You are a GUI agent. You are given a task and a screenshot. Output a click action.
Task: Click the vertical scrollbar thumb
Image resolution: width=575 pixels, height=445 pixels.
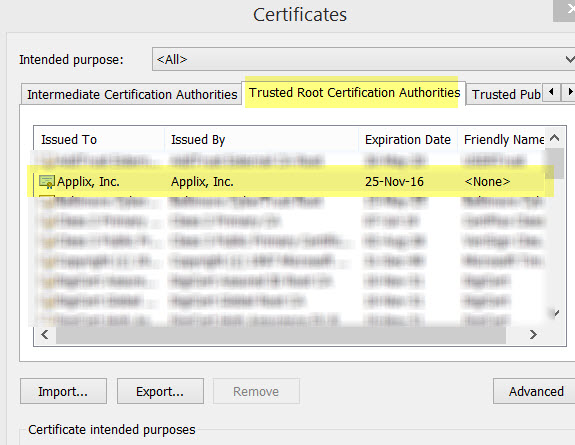[555, 164]
